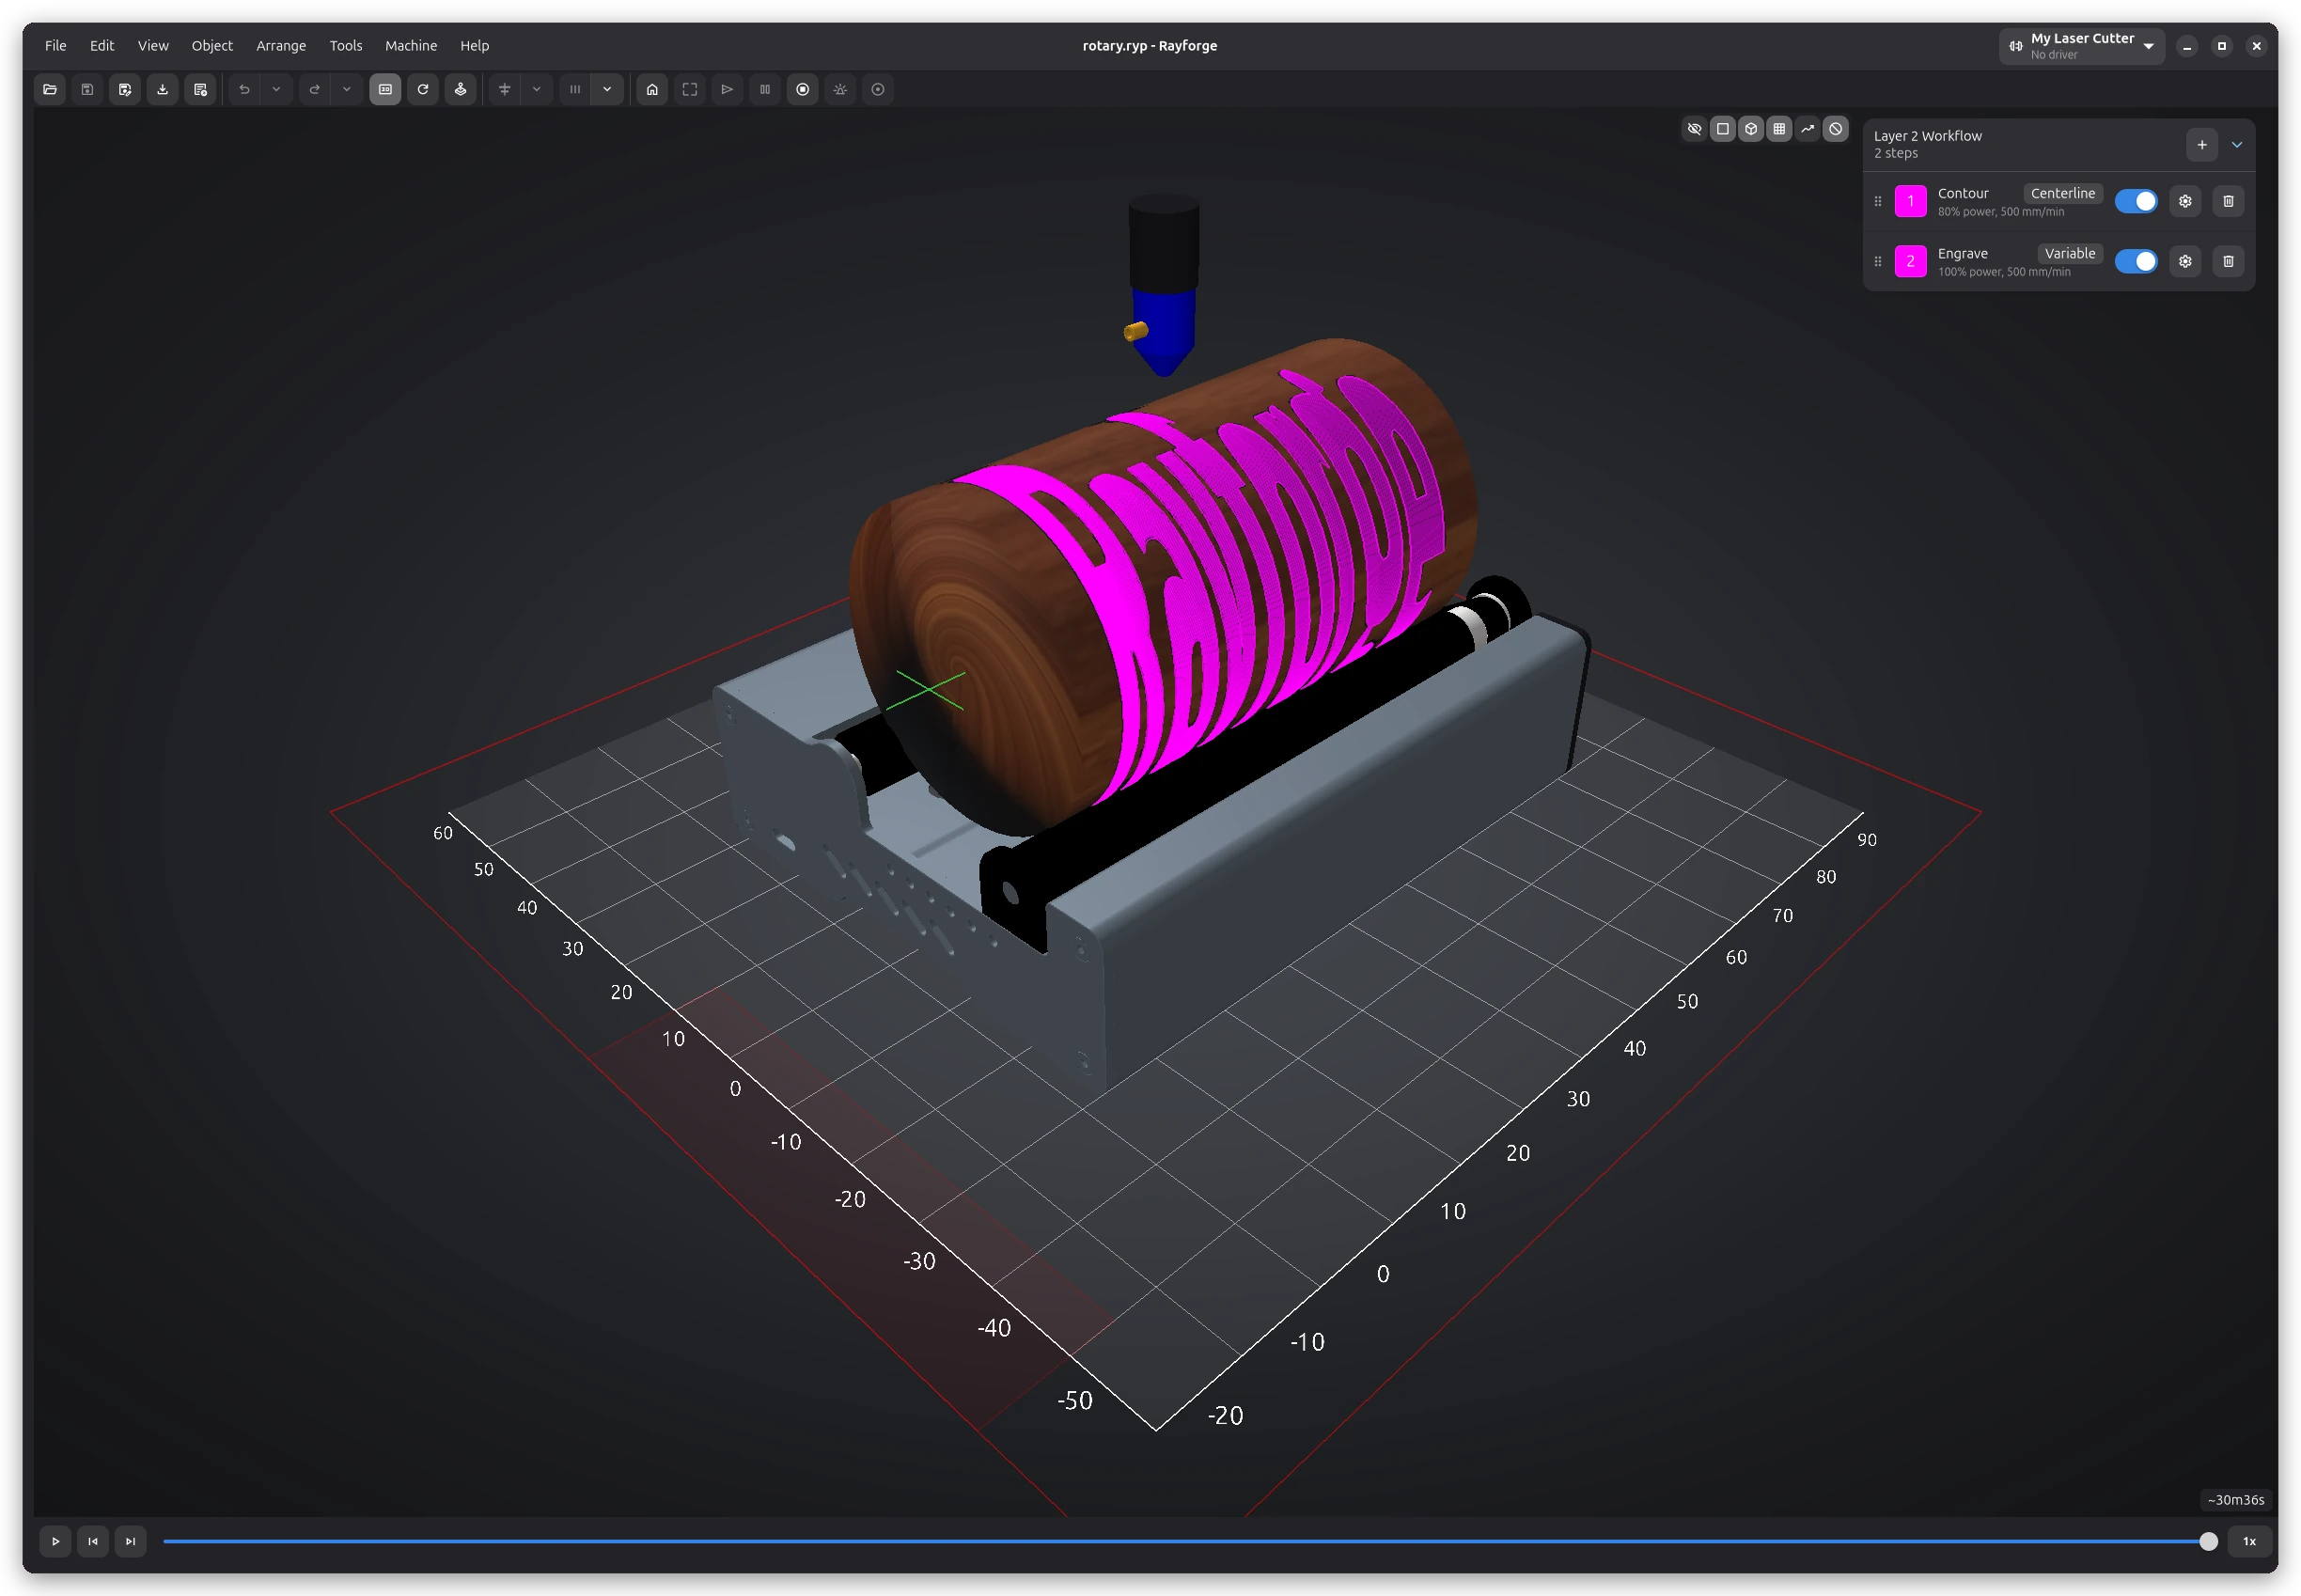Home the machine with the house icon
The height and width of the screenshot is (1596, 2301).
pos(652,89)
